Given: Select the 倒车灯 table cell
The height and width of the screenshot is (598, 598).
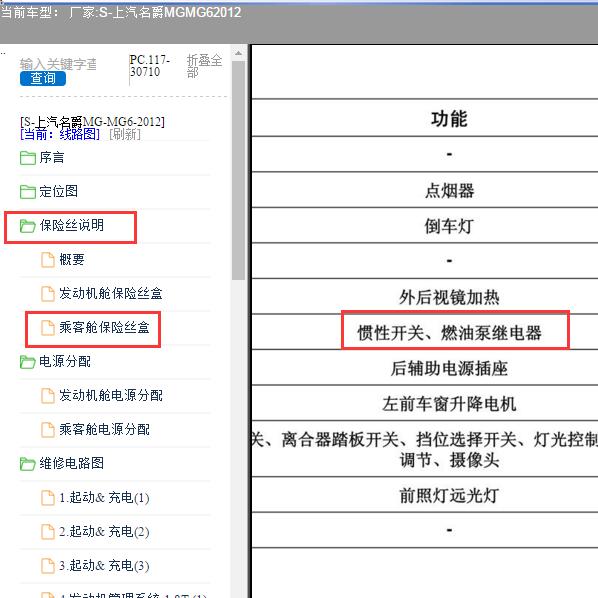Looking at the screenshot, I should tap(449, 226).
